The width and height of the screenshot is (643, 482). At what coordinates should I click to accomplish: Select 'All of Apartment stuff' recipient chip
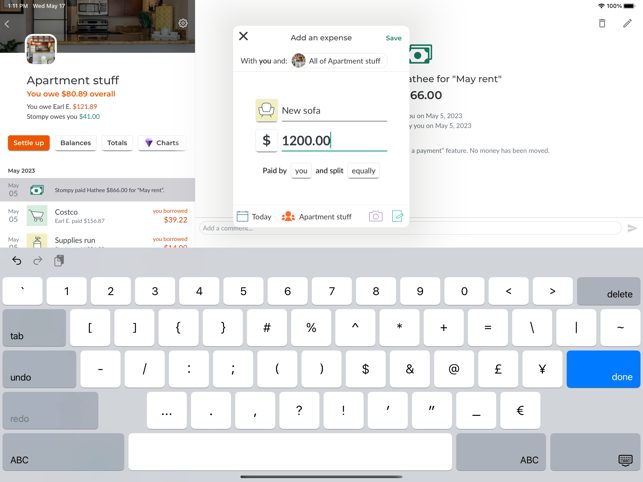[x=340, y=61]
